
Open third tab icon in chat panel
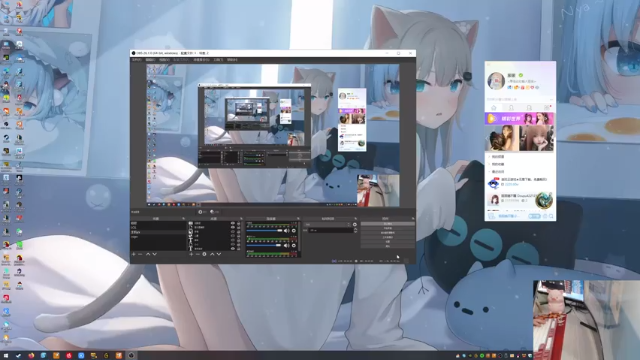(x=529, y=108)
